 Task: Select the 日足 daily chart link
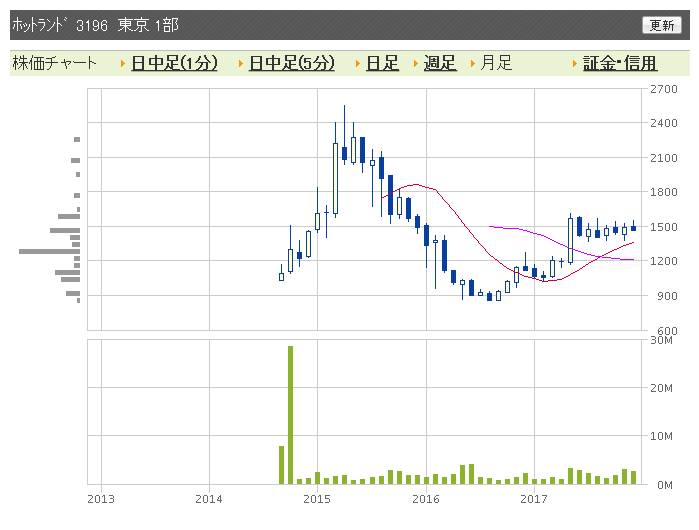tap(382, 63)
